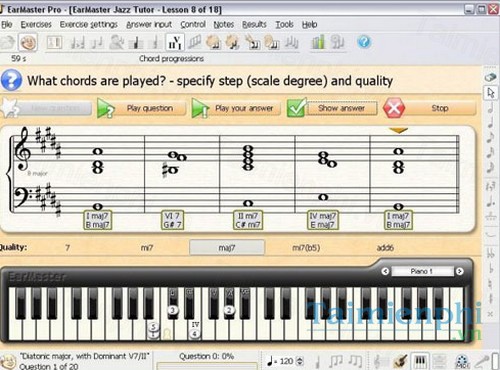Click the IV maj7 E maj7 chord label
The width and height of the screenshot is (500, 370).
(x=323, y=220)
